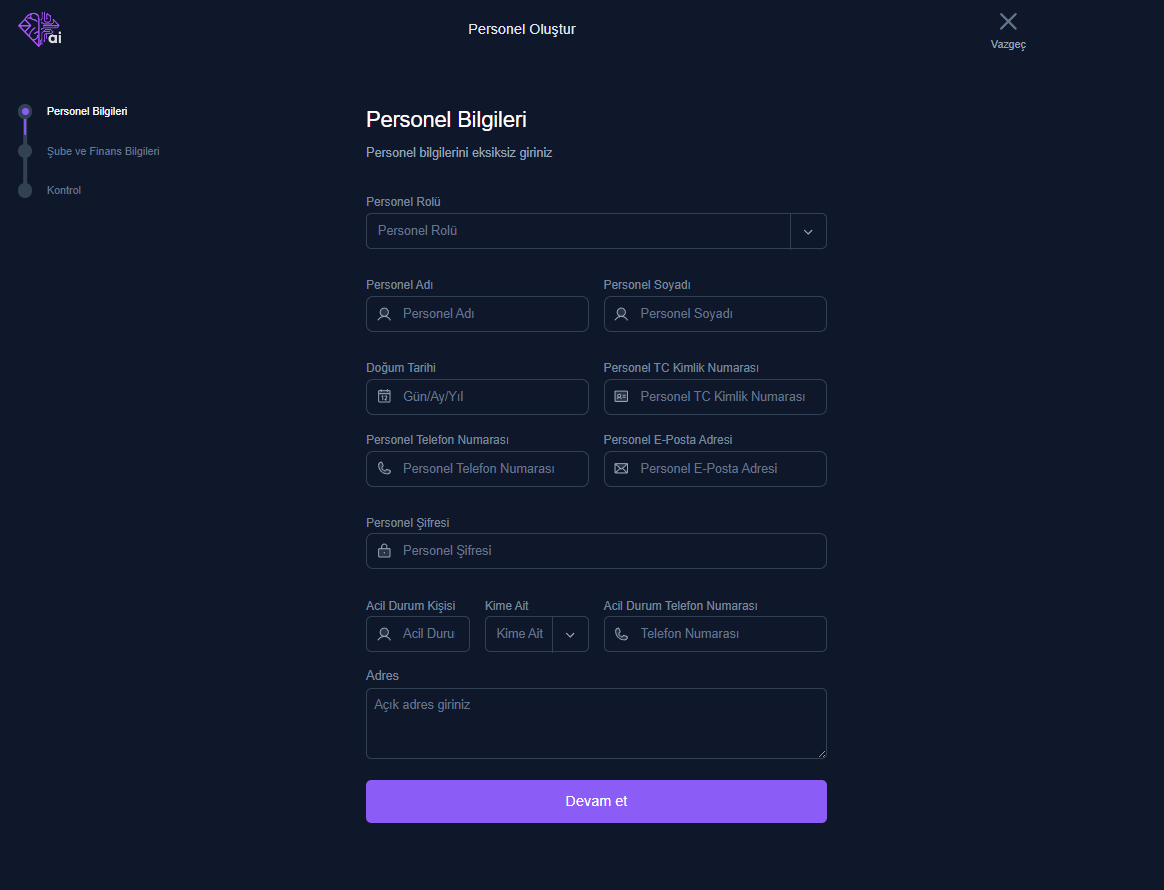
Task: Focus the Adres text area
Action: point(596,724)
